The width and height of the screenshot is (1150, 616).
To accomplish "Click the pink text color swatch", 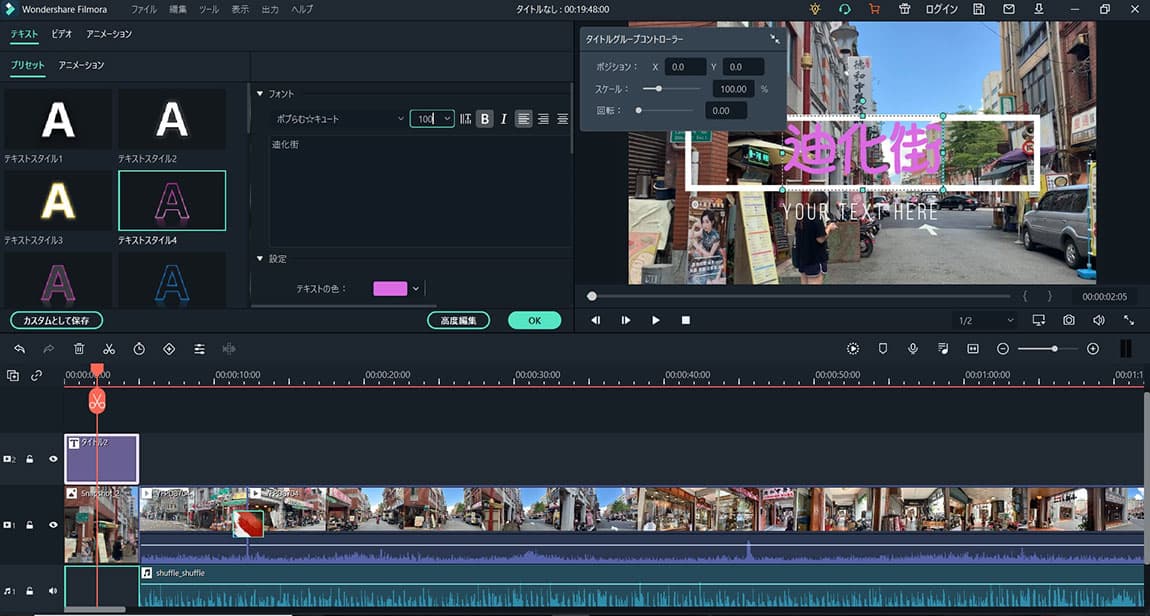I will point(390,289).
